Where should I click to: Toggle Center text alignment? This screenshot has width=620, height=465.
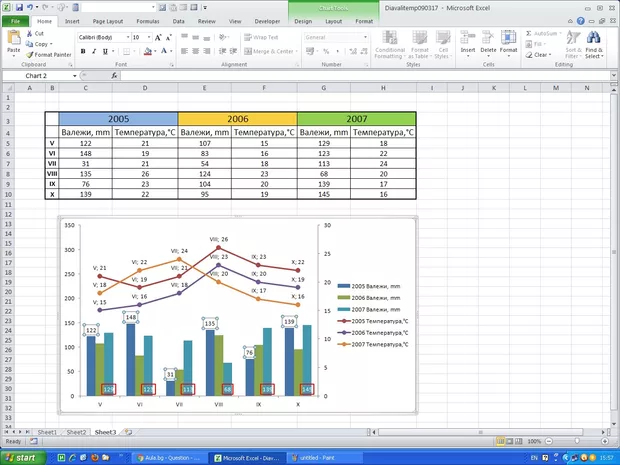[195, 51]
